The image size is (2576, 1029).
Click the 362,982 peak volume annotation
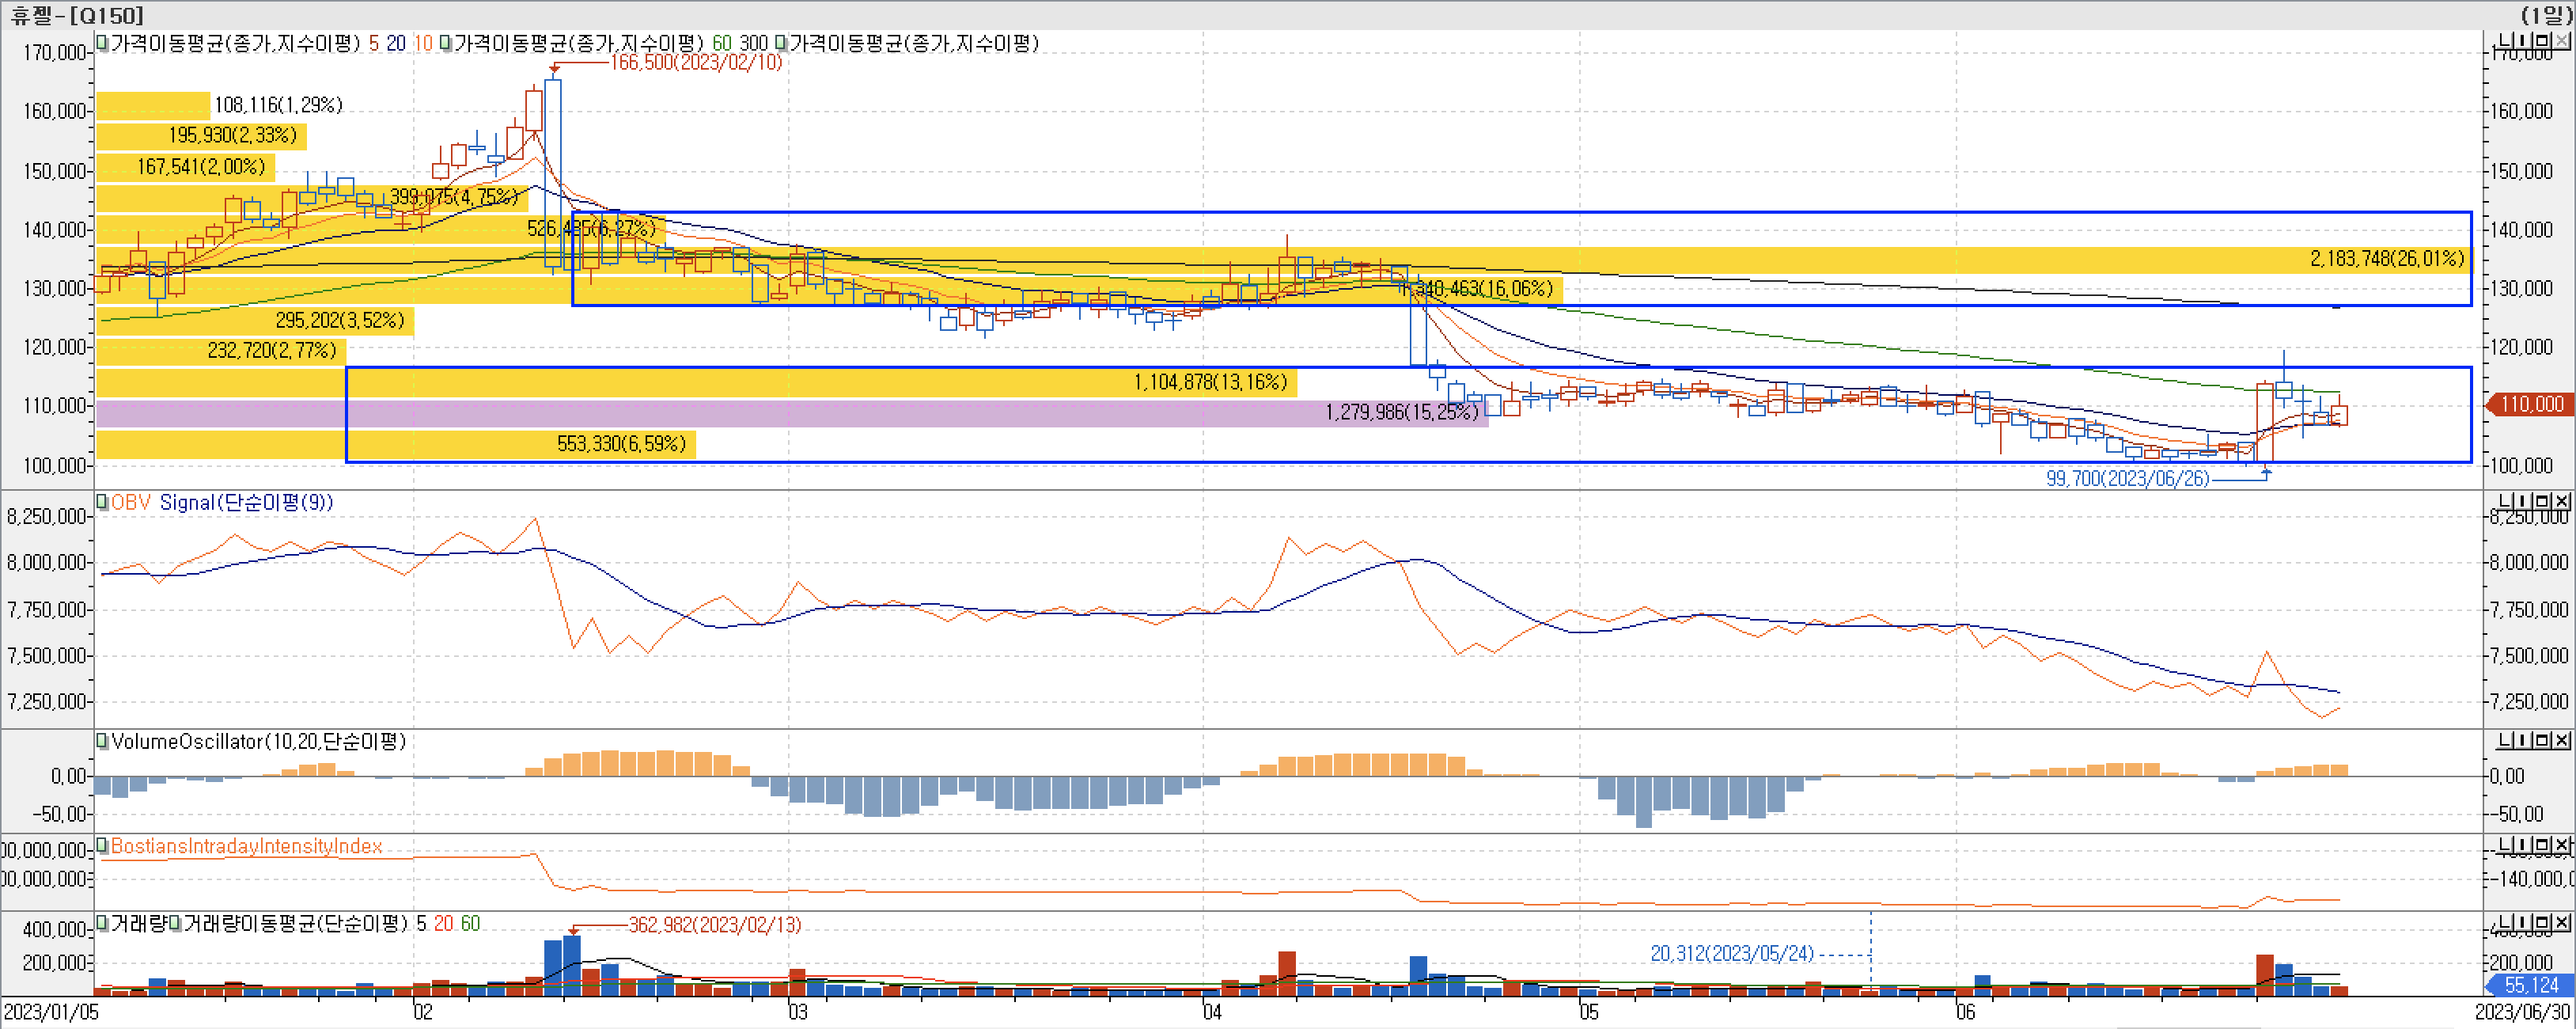point(714,925)
